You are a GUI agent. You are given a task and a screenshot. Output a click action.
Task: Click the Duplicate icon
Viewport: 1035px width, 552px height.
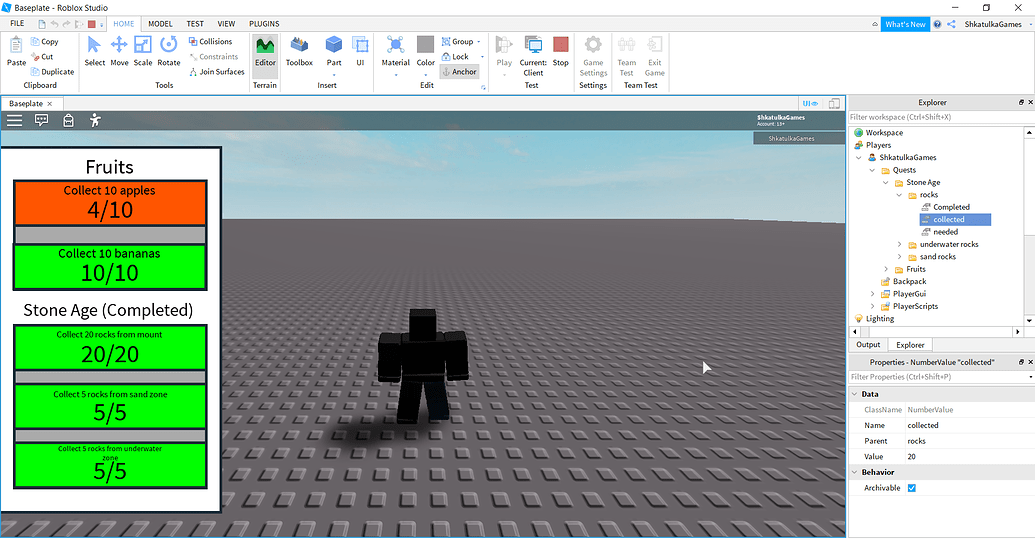click(35, 71)
